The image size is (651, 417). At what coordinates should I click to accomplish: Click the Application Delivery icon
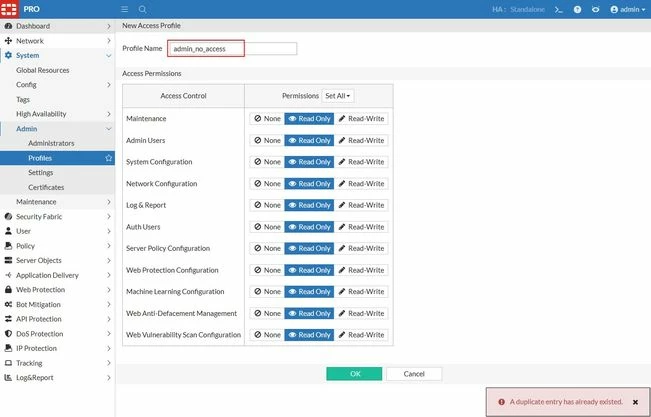pos(8,275)
